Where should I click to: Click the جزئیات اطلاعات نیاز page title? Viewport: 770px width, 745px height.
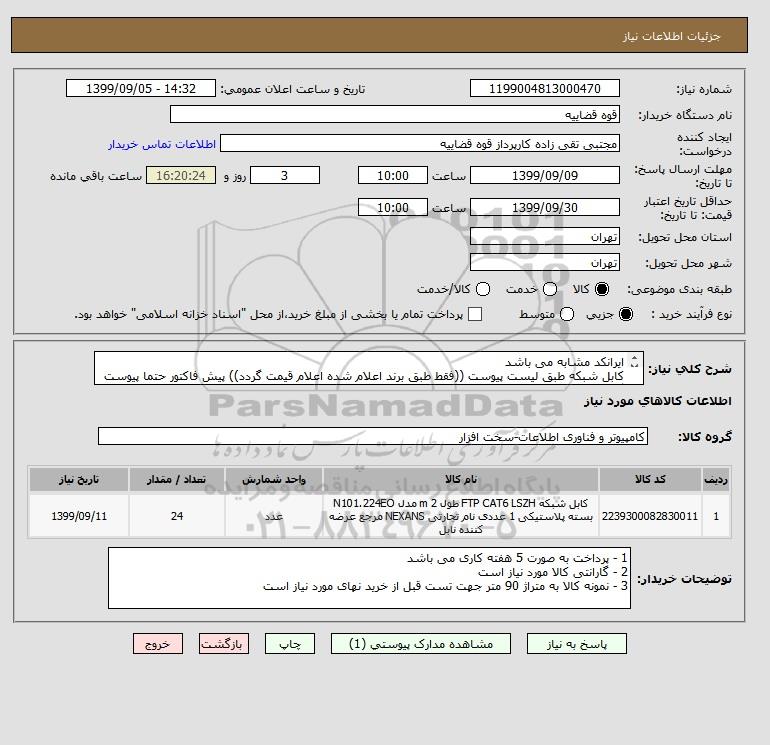[x=671, y=36]
